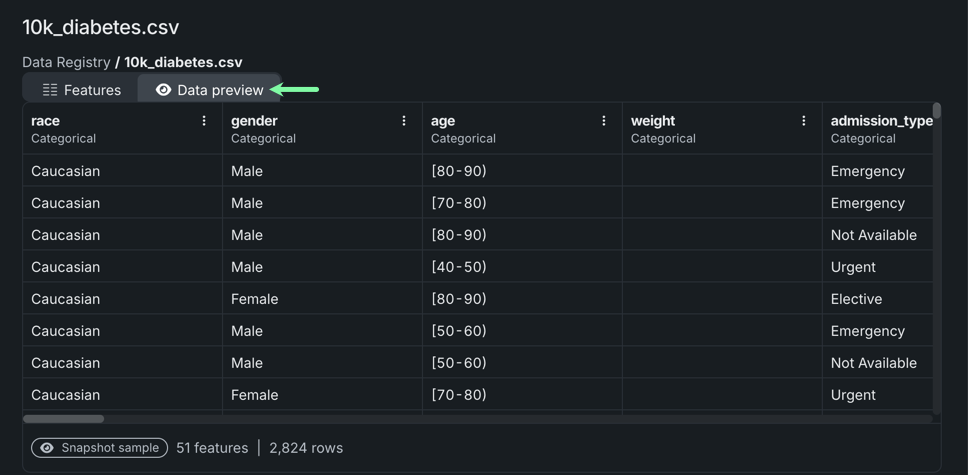Toggle the Snapshot sample badge
The image size is (968, 475).
(x=99, y=448)
